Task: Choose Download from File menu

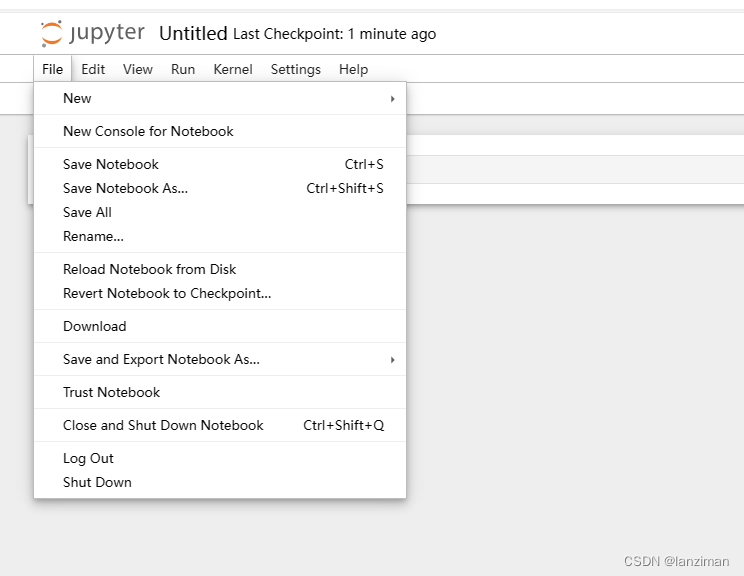Action: point(220,326)
